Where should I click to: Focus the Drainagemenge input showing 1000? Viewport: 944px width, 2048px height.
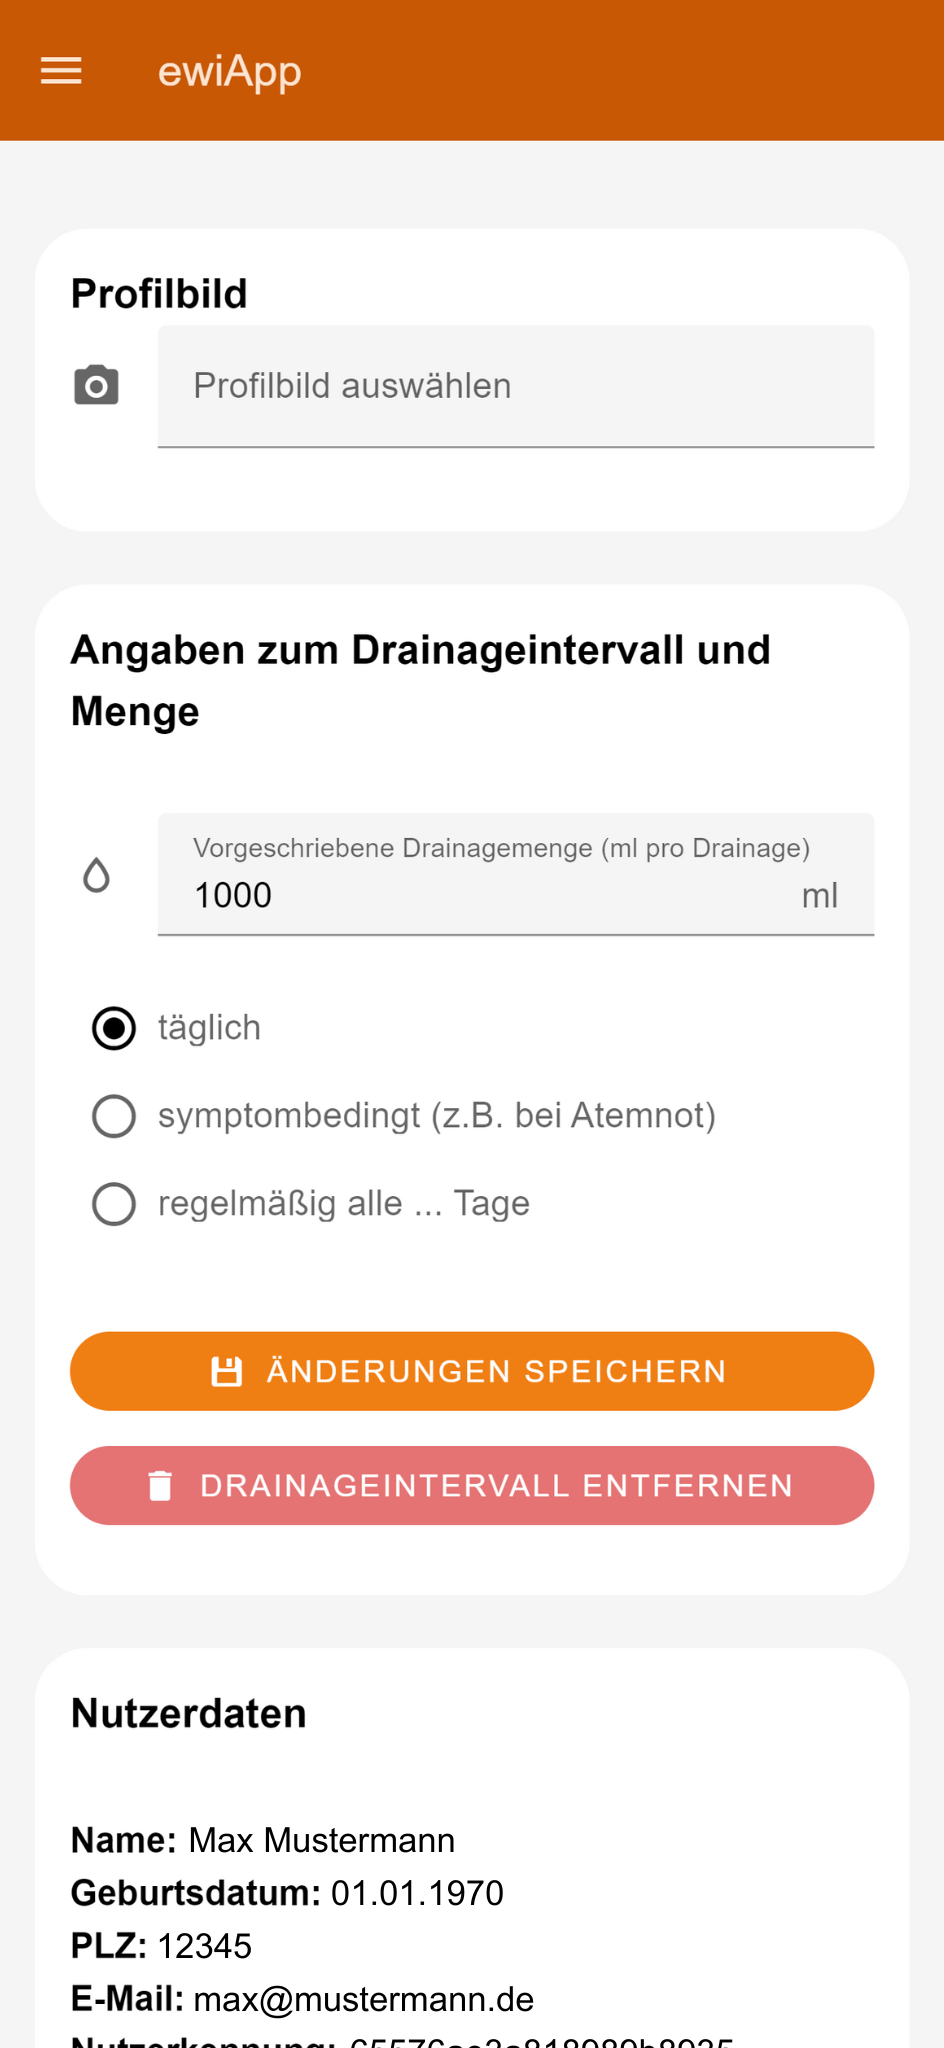(480, 895)
